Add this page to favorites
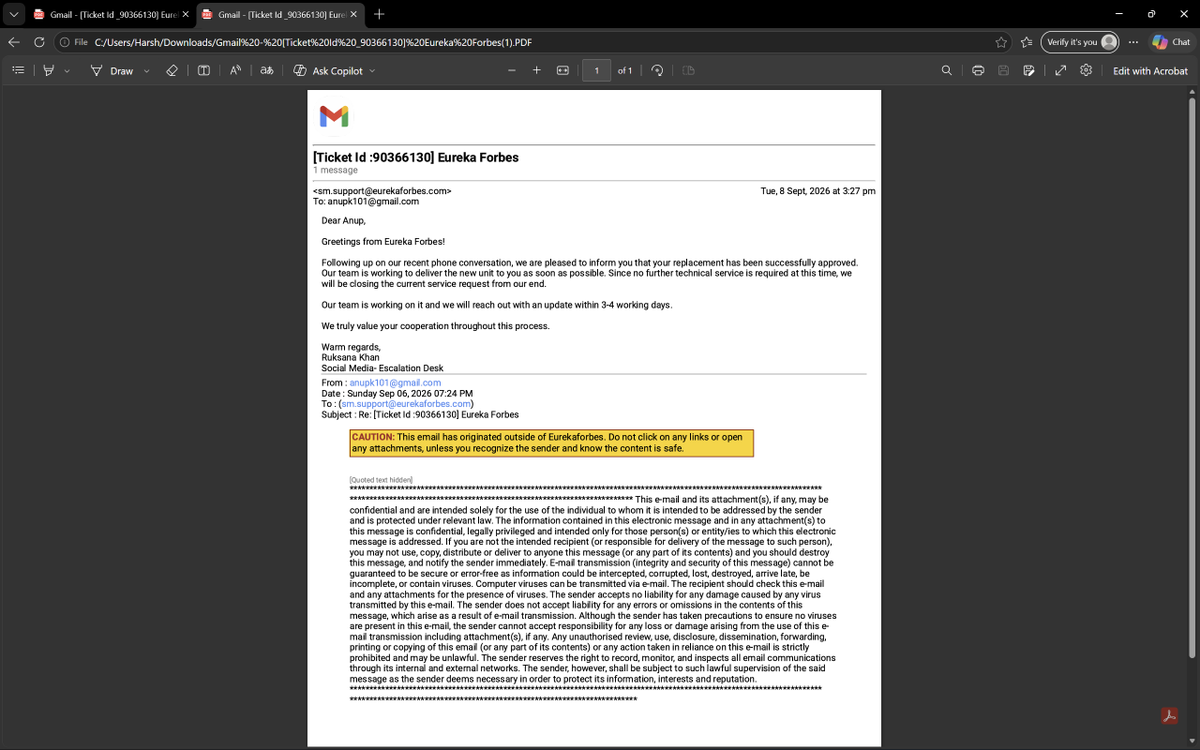 pos(1001,42)
